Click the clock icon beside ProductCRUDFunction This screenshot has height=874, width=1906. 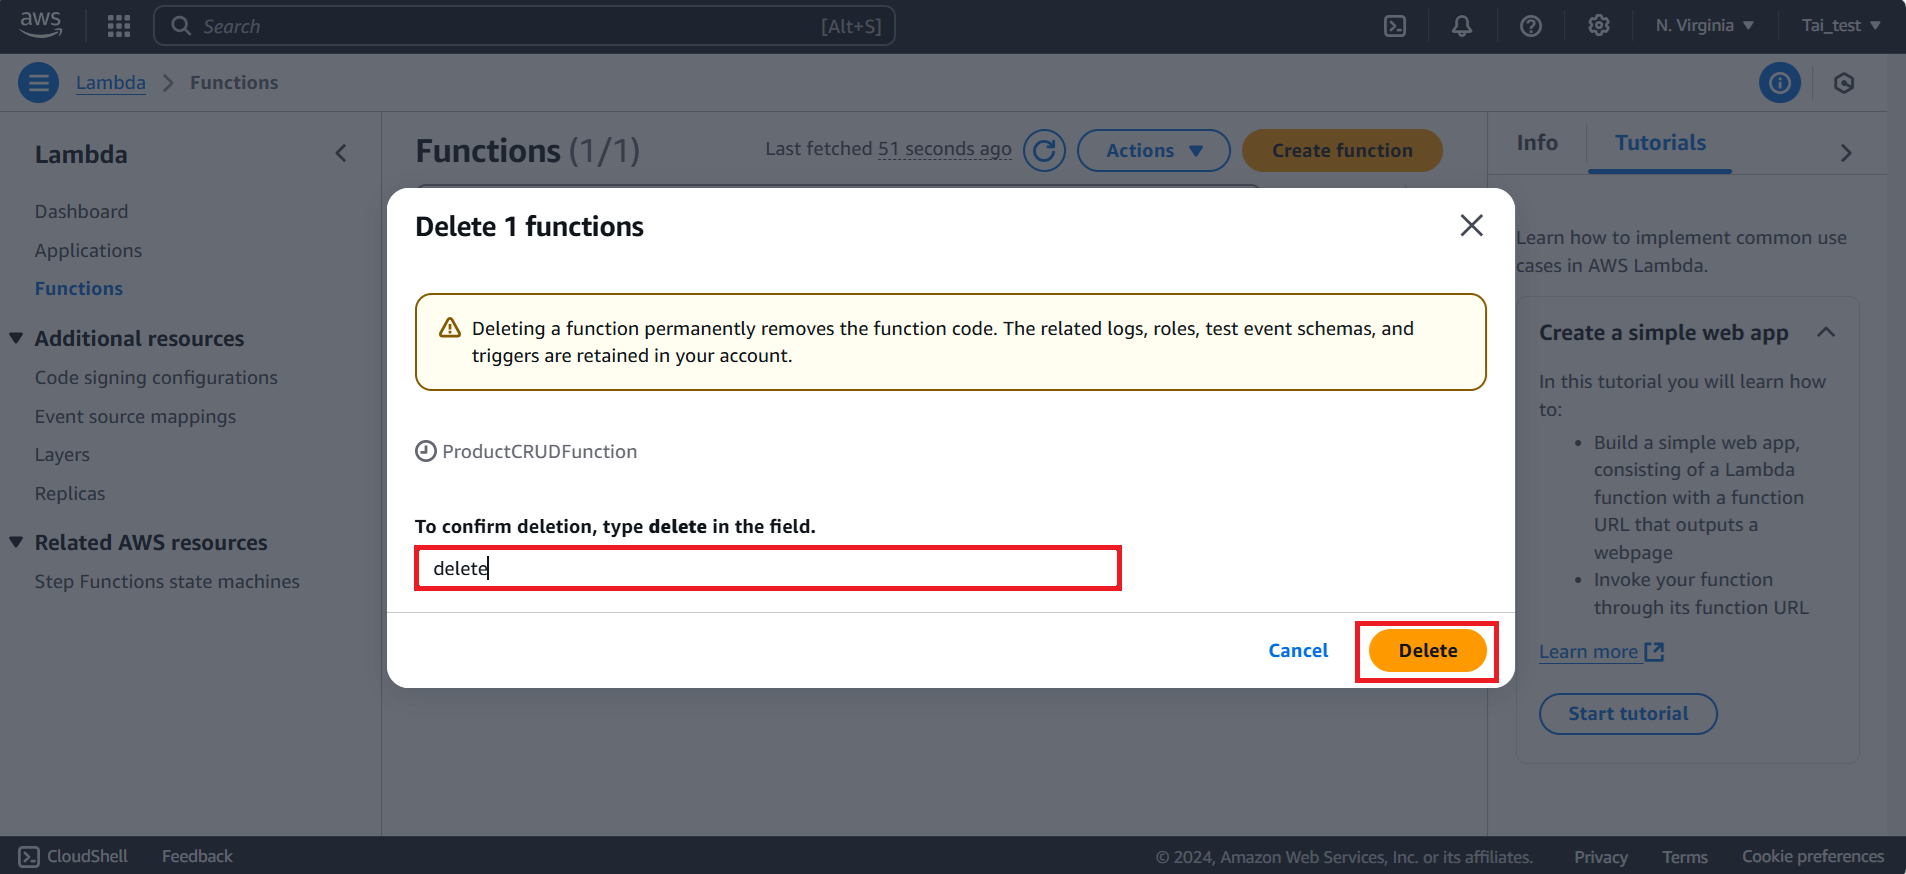[426, 451]
